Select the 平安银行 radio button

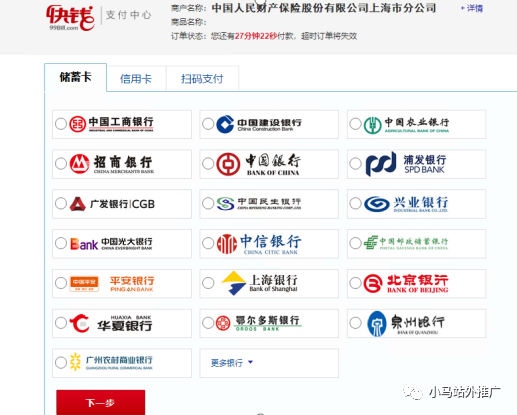coord(61,283)
